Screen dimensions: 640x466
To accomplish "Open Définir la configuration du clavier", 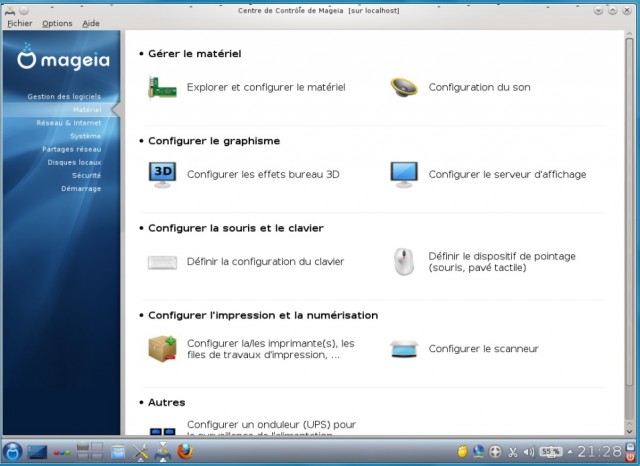I will [265, 261].
